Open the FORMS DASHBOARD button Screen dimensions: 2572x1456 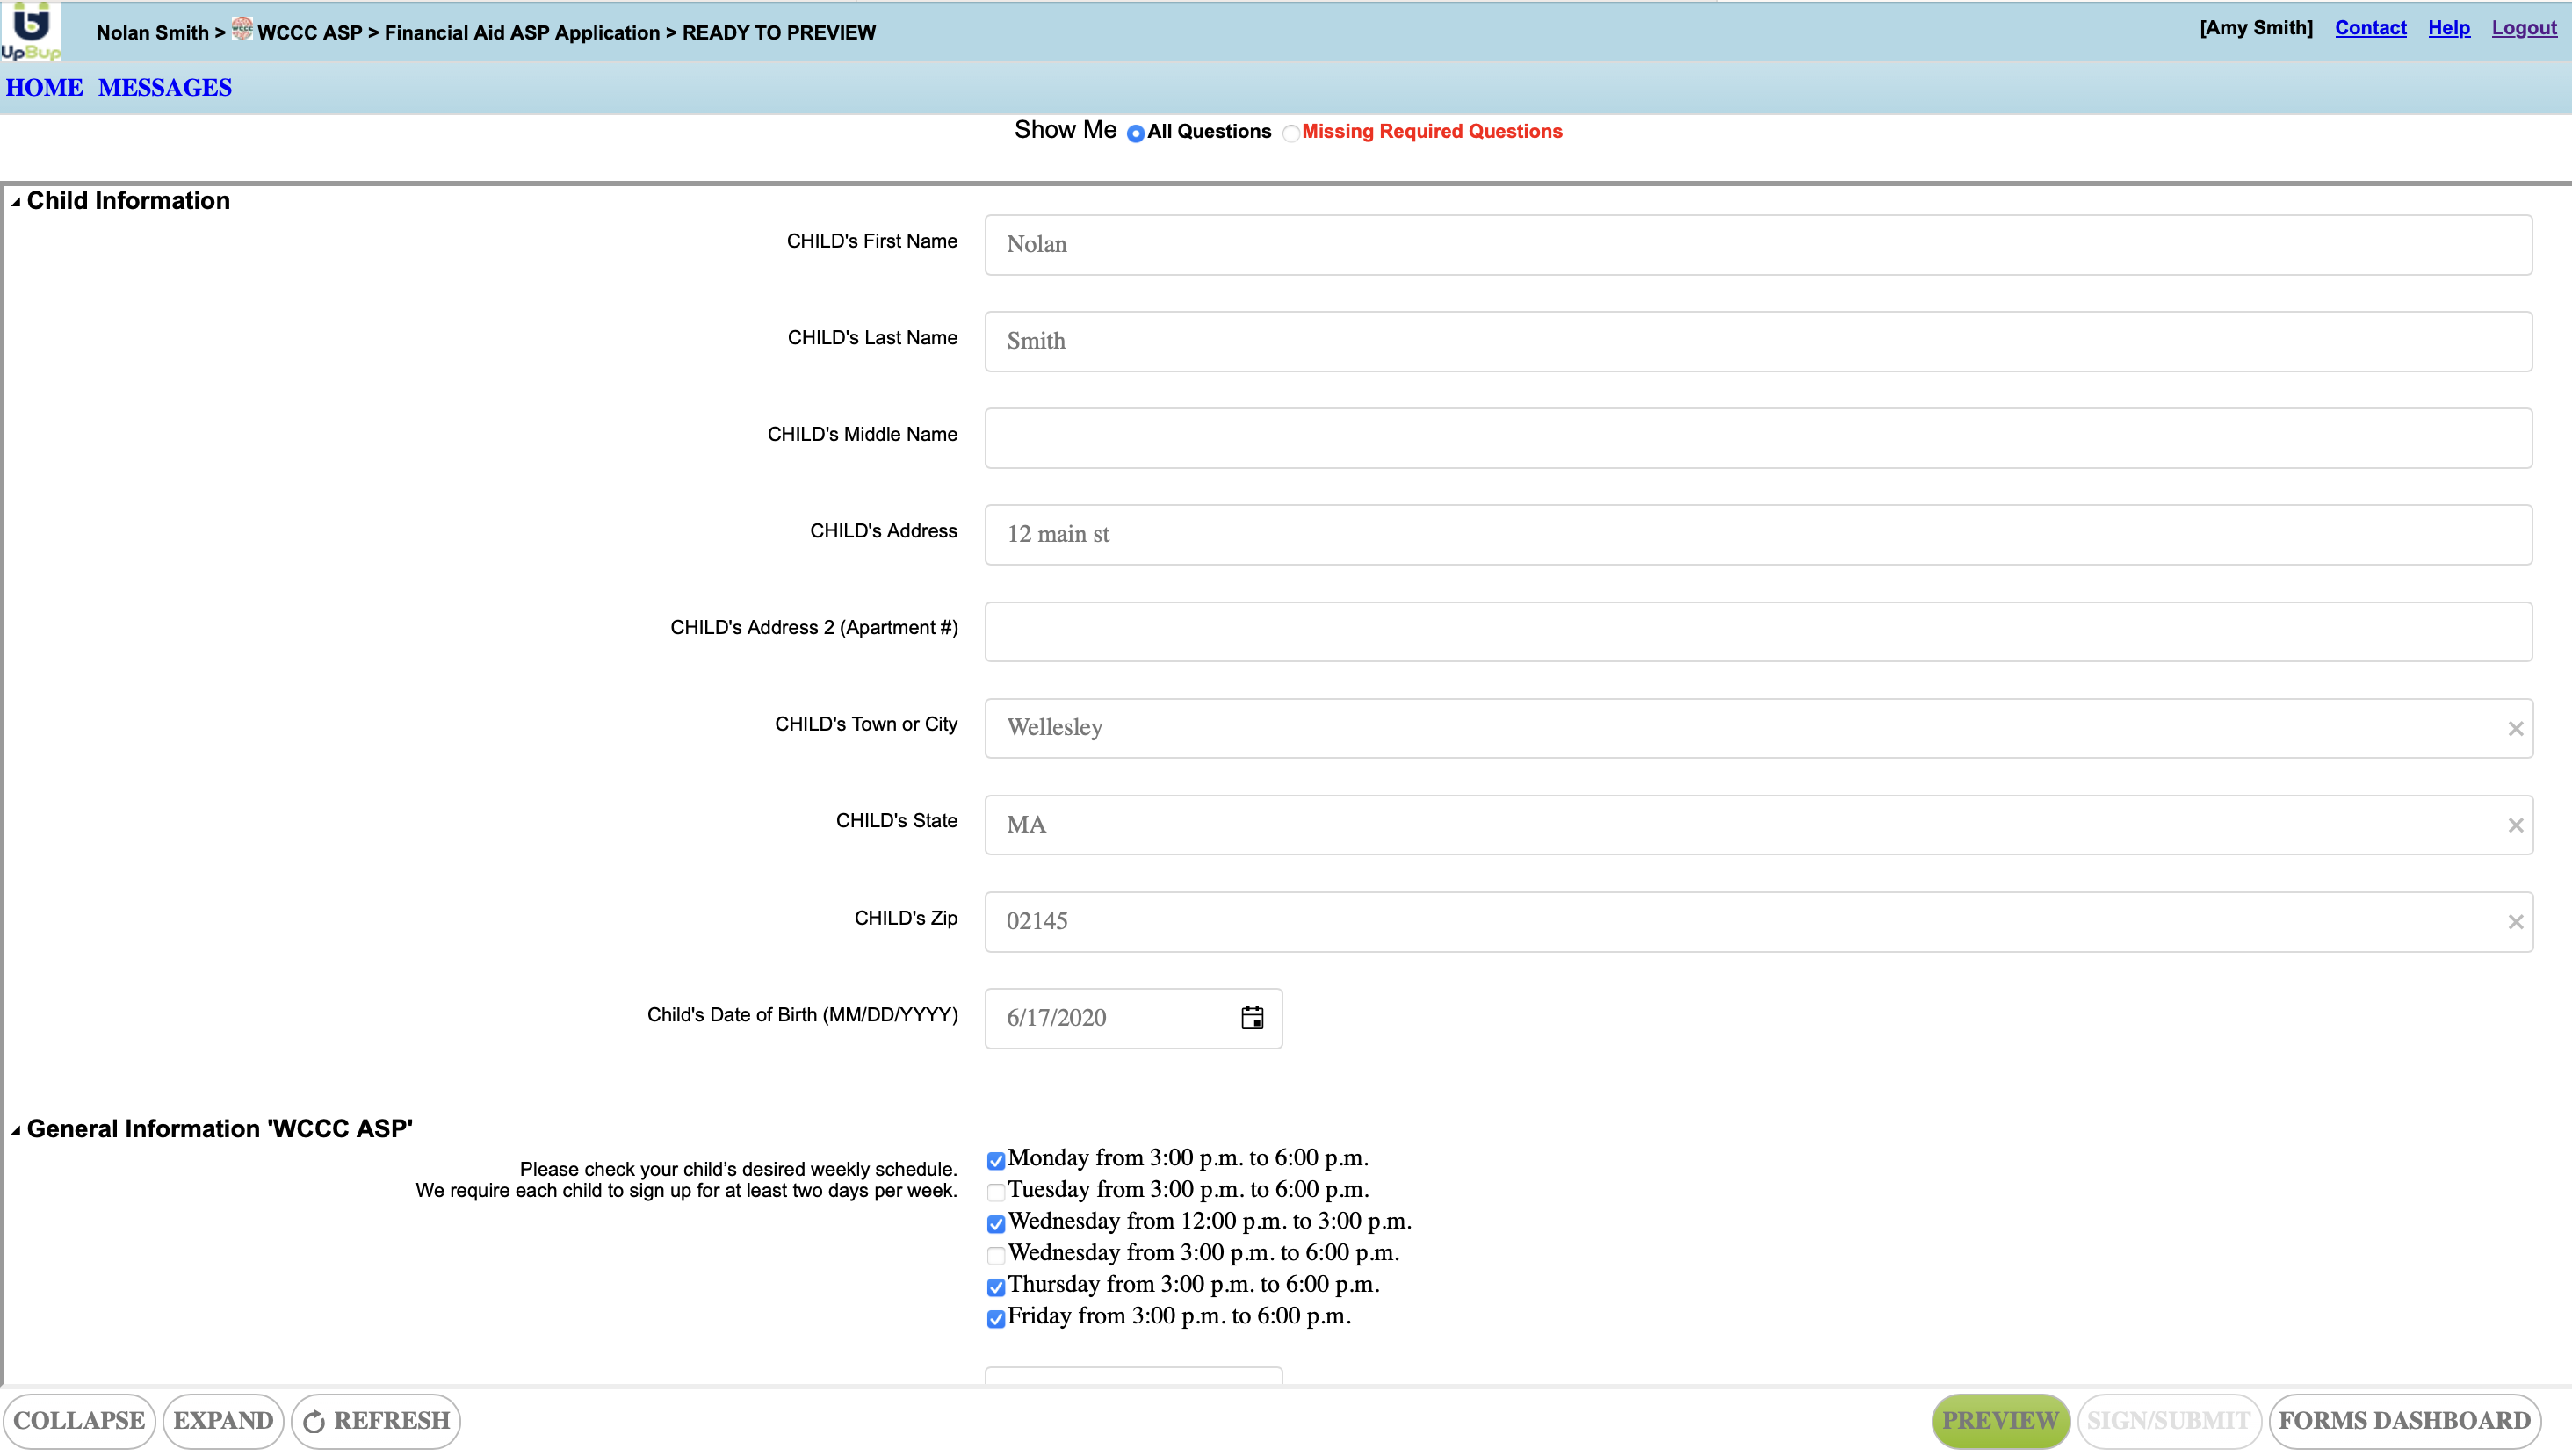[x=2404, y=1420]
